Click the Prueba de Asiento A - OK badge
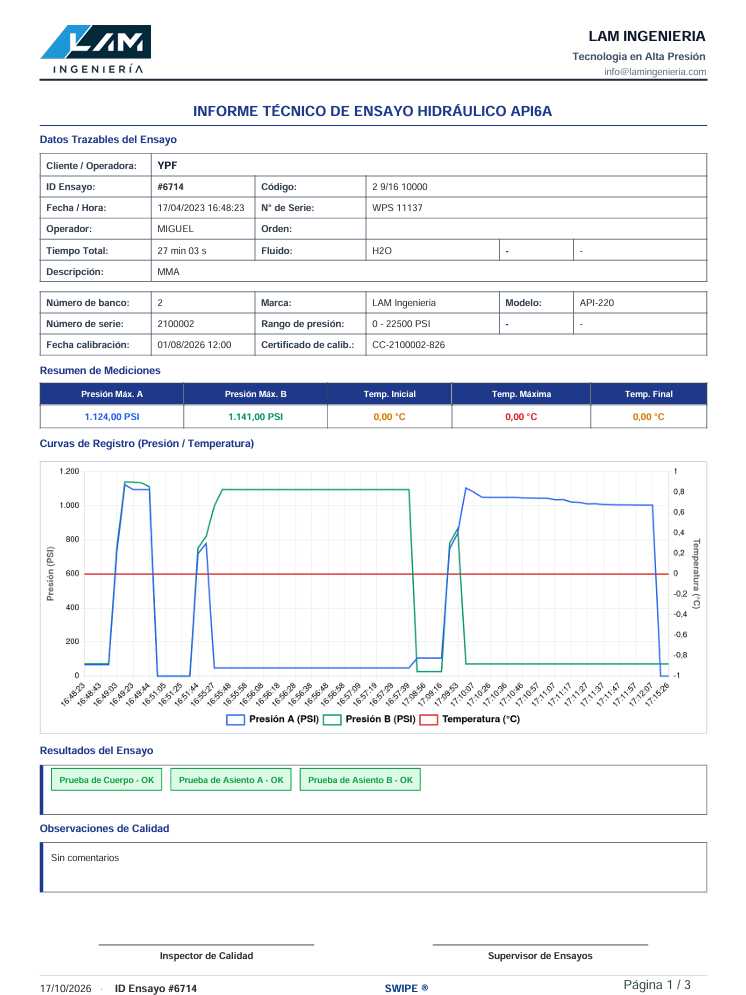This screenshot has width=746, height=995. tap(231, 780)
